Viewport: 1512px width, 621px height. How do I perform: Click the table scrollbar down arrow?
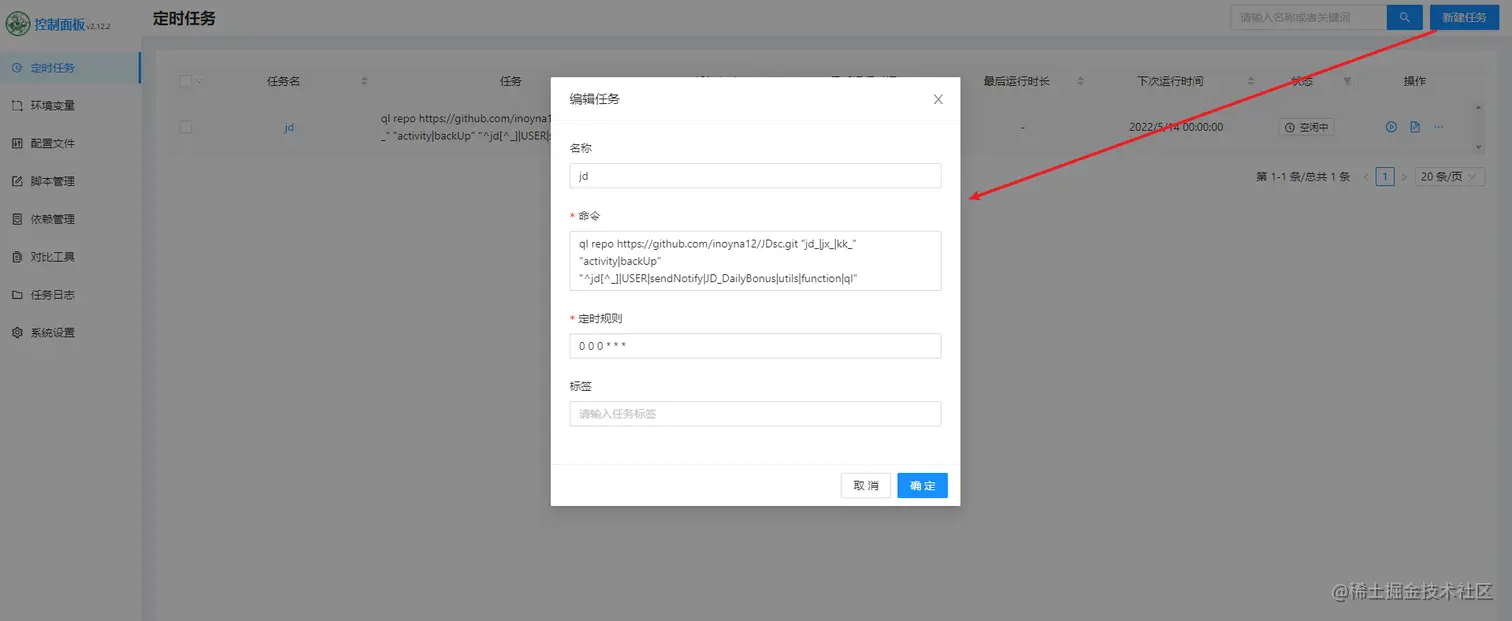tap(1480, 148)
